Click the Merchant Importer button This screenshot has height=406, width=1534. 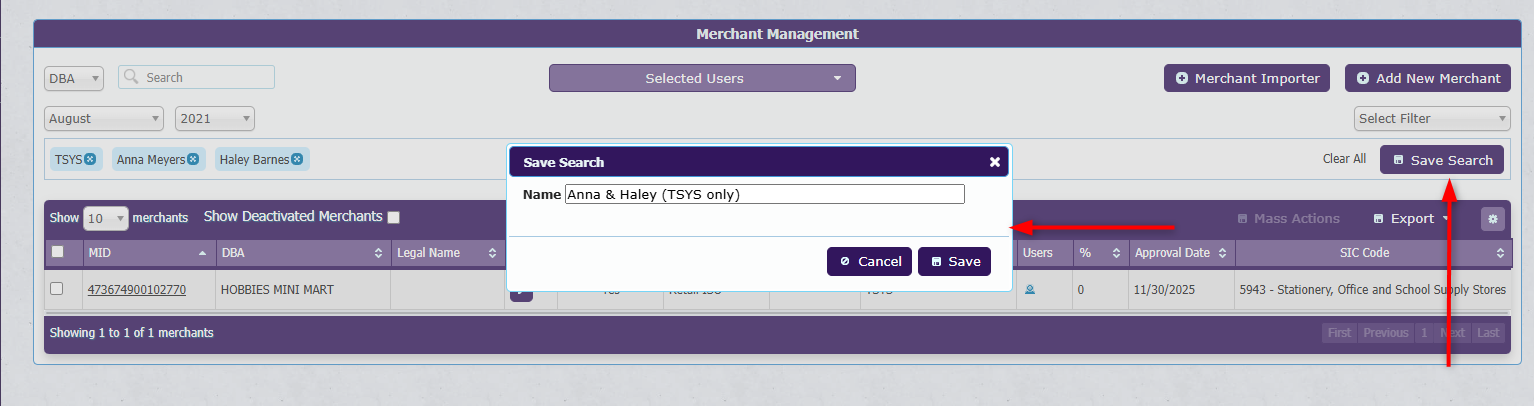pos(1247,78)
